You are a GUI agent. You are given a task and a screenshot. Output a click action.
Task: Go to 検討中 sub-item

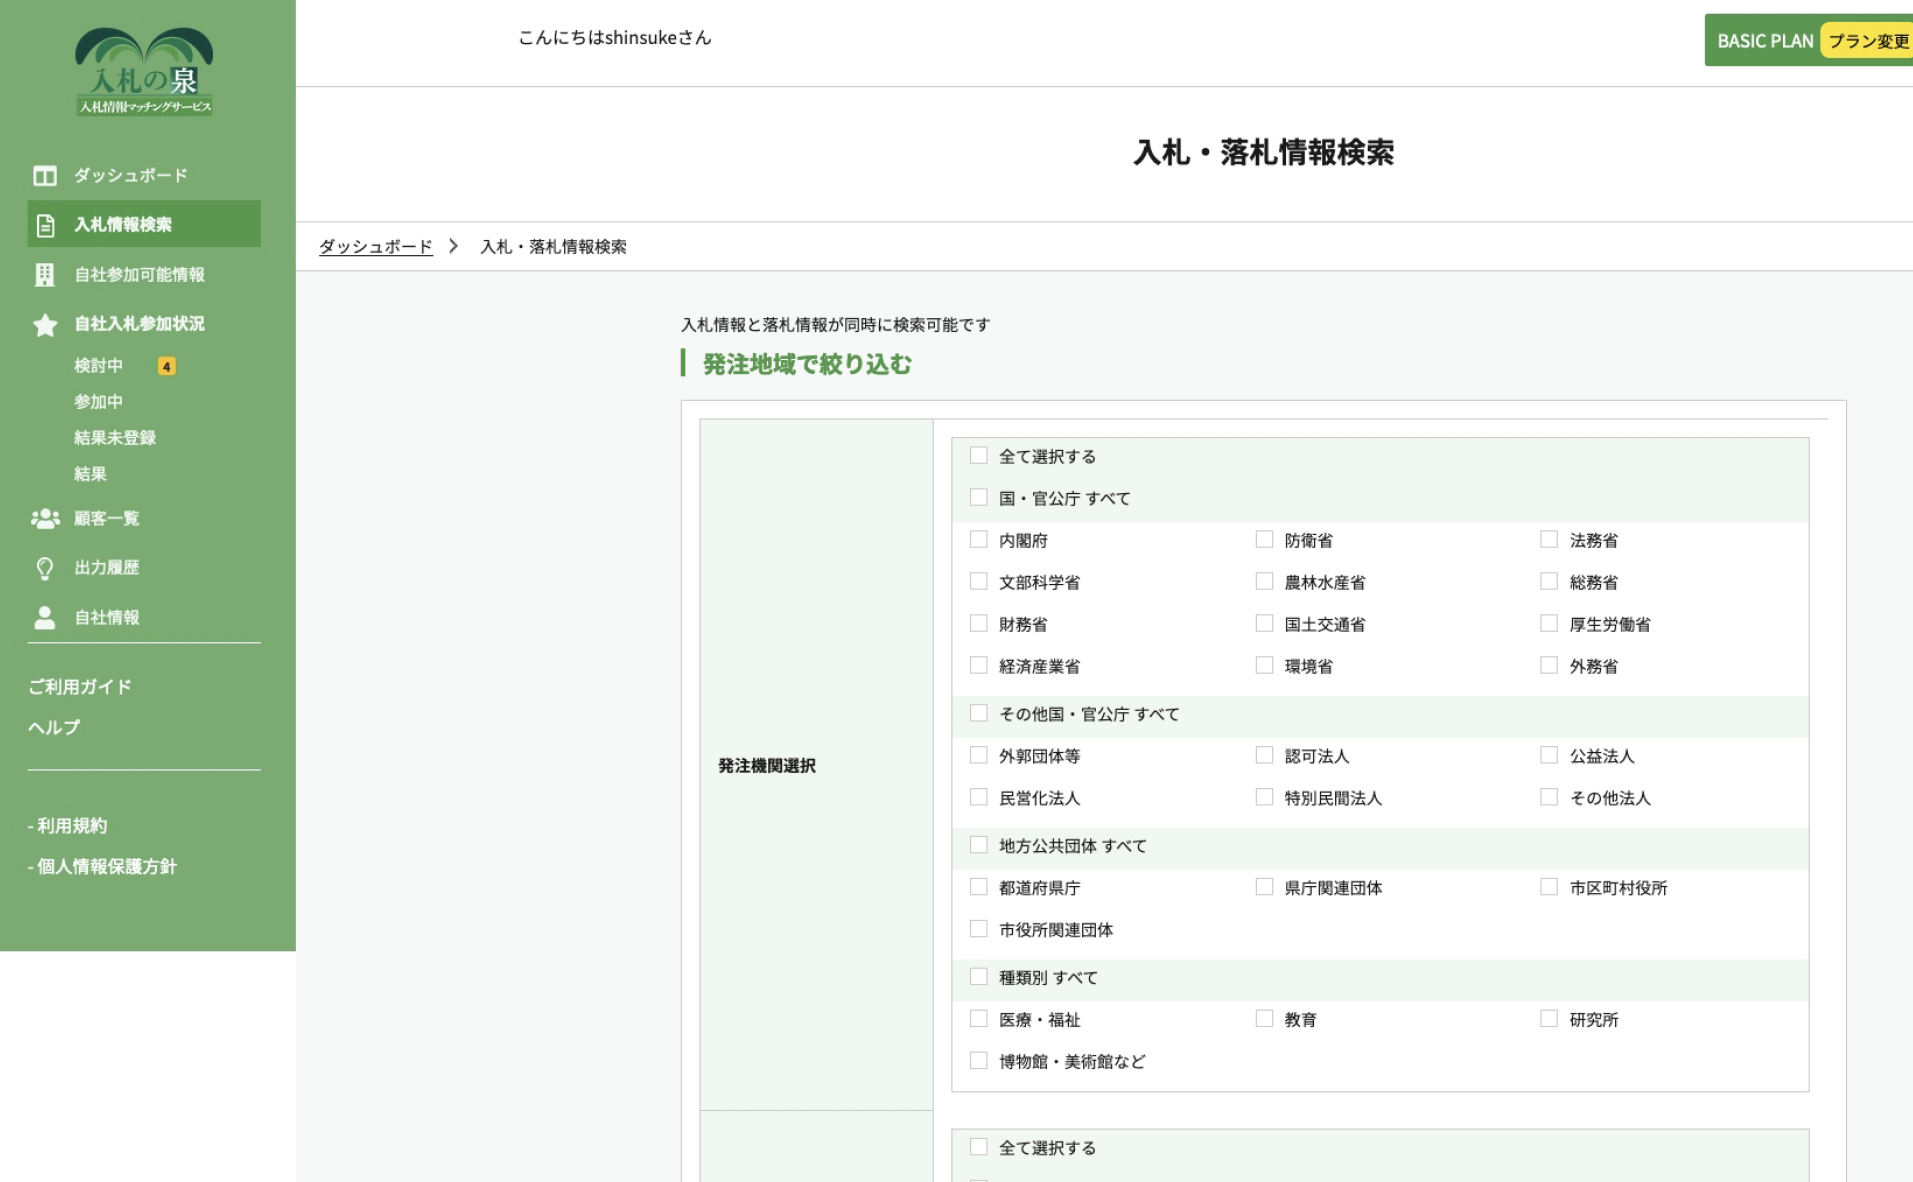[x=98, y=366]
